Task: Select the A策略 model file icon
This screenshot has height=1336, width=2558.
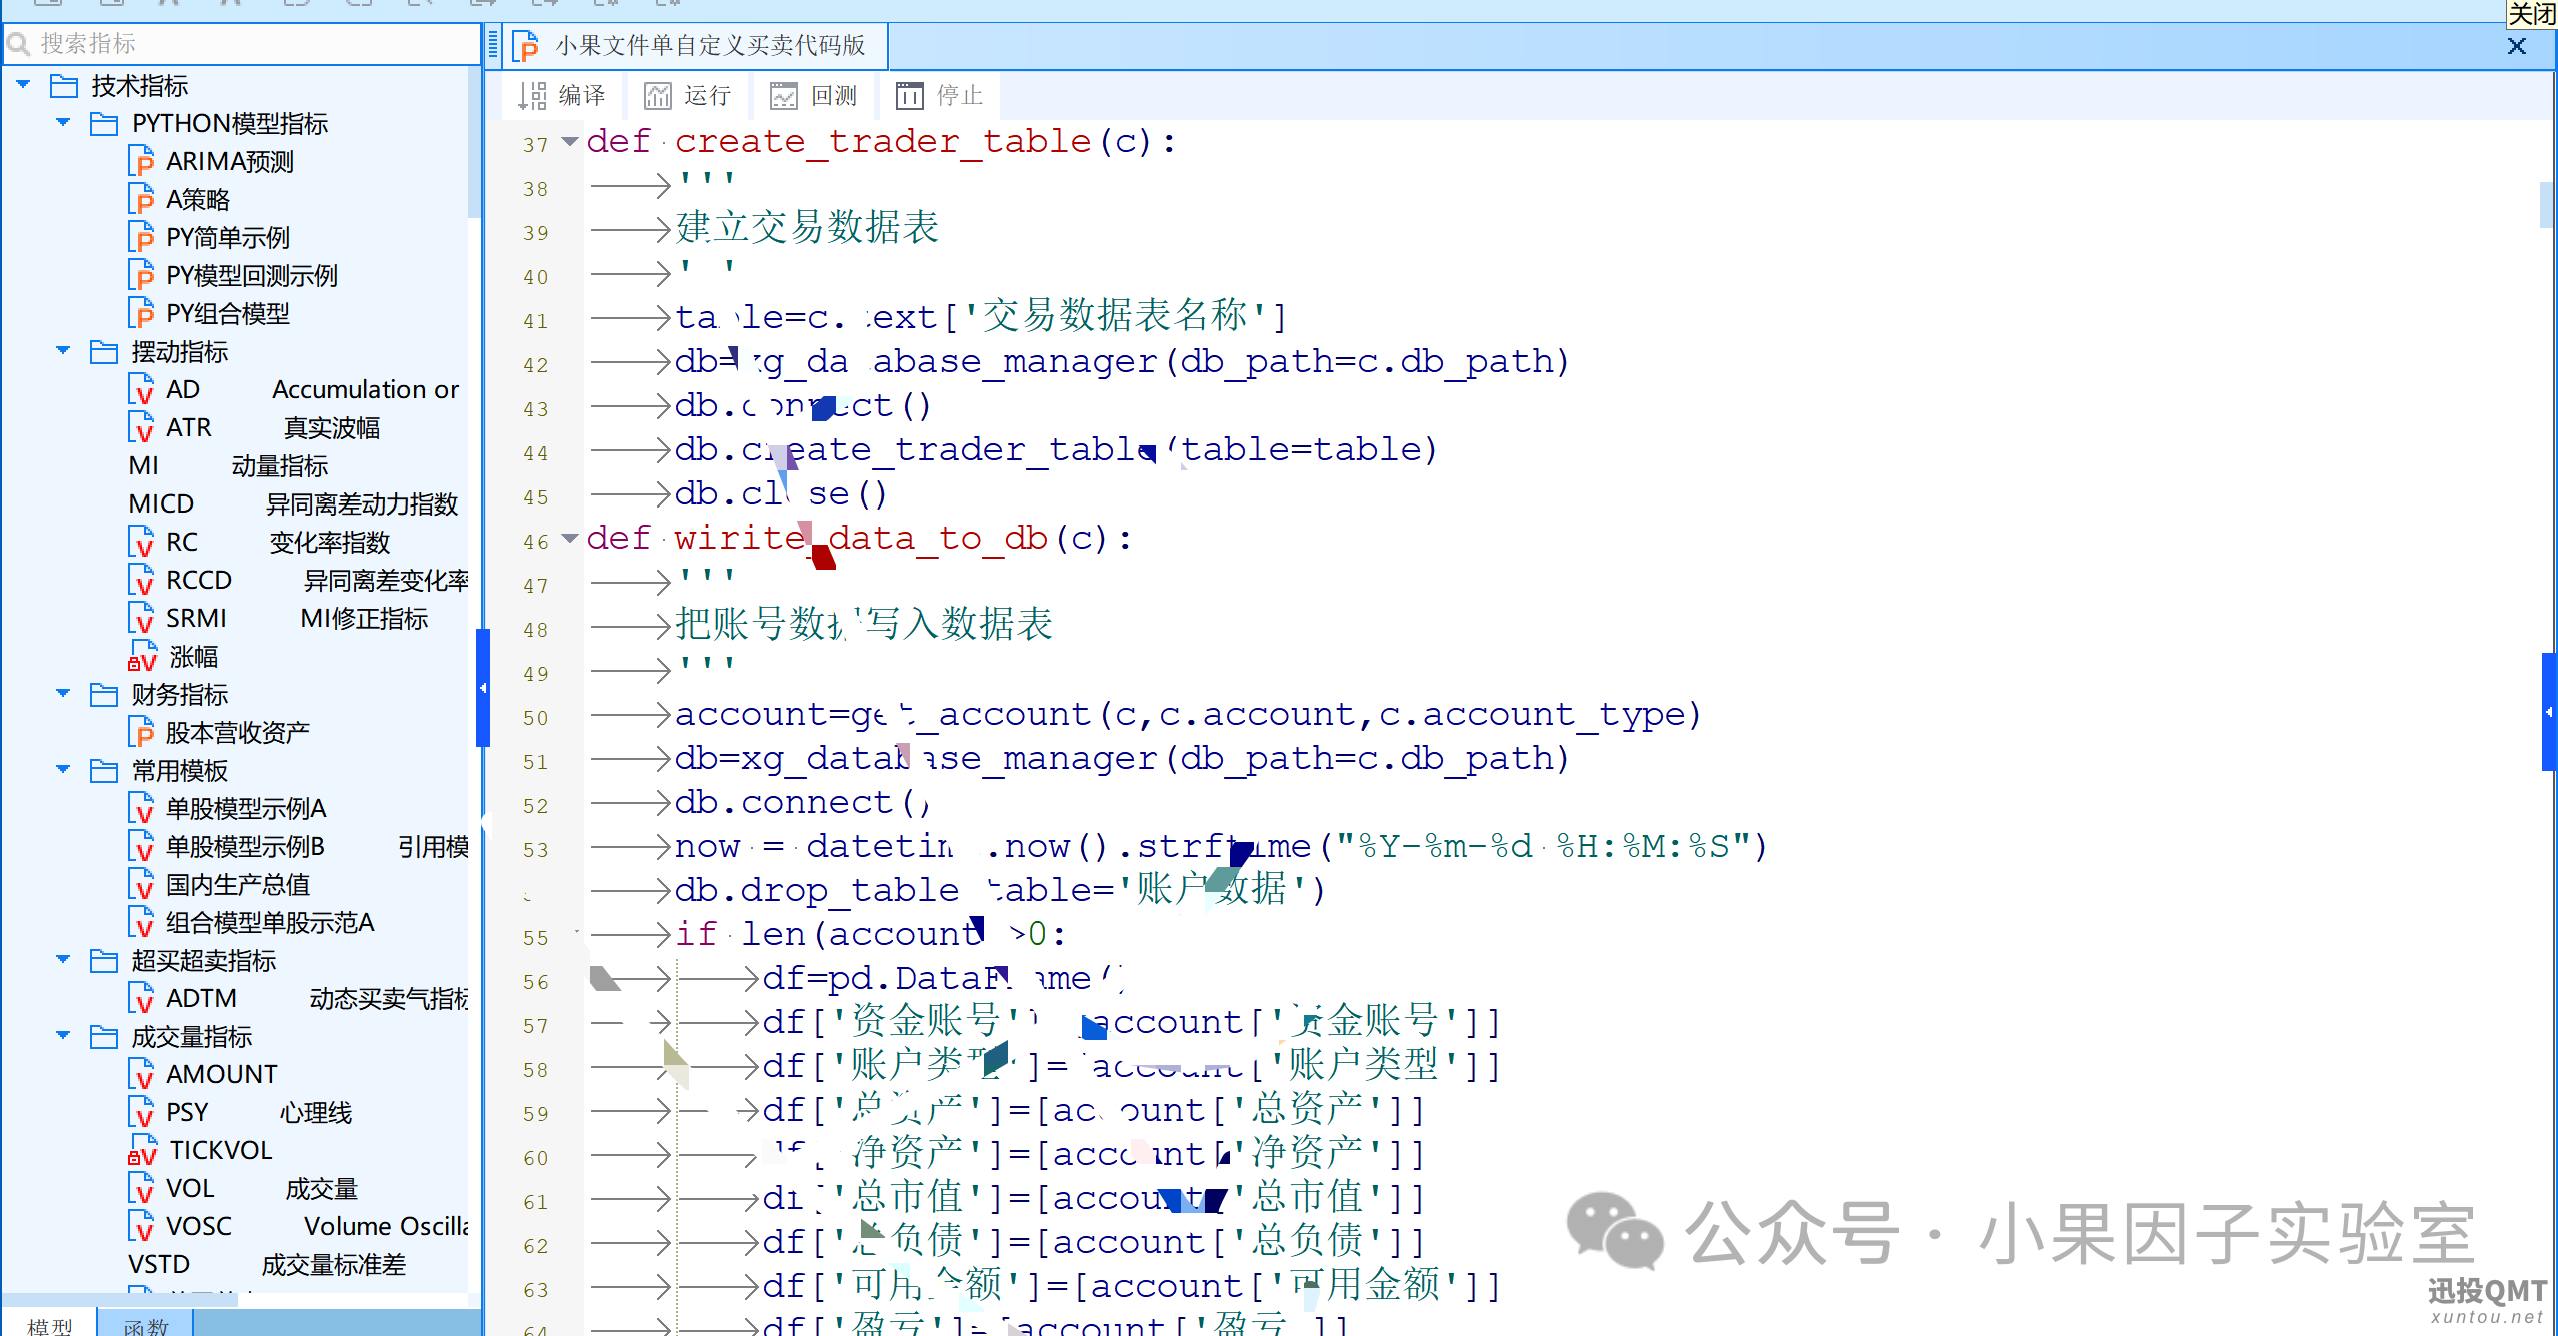Action: [x=141, y=199]
